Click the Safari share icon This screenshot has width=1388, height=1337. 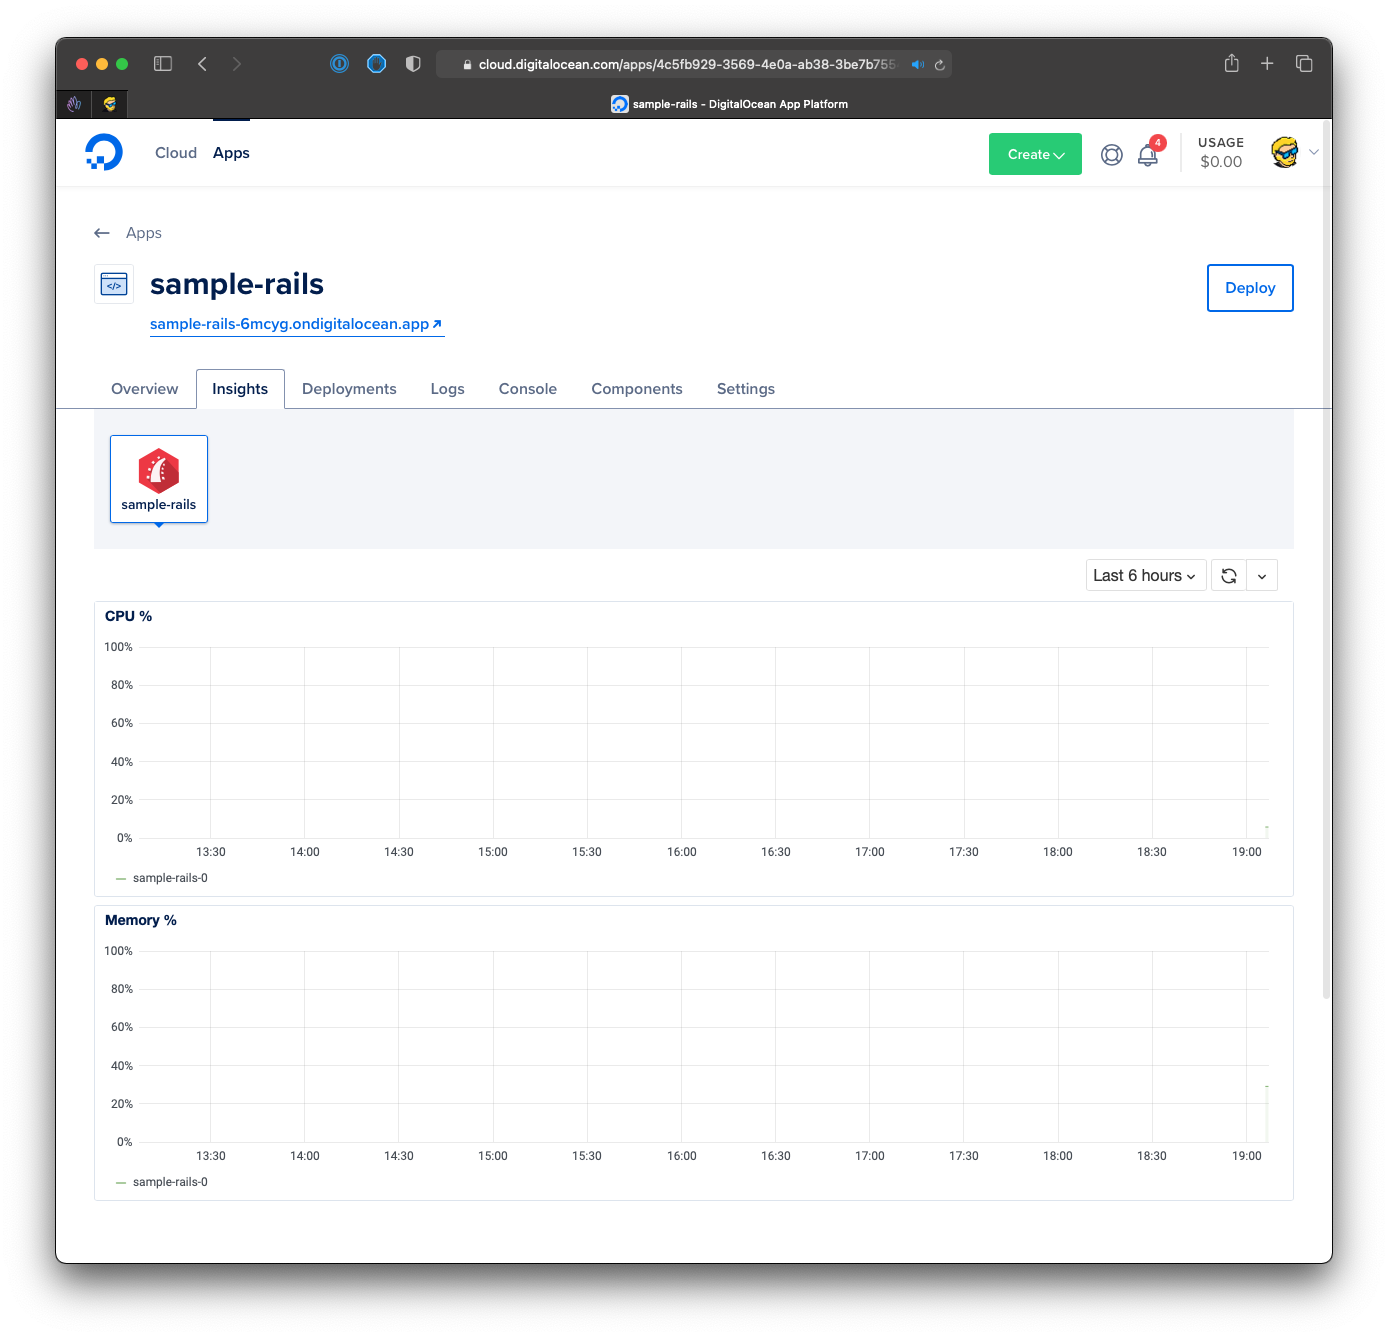pyautogui.click(x=1231, y=64)
